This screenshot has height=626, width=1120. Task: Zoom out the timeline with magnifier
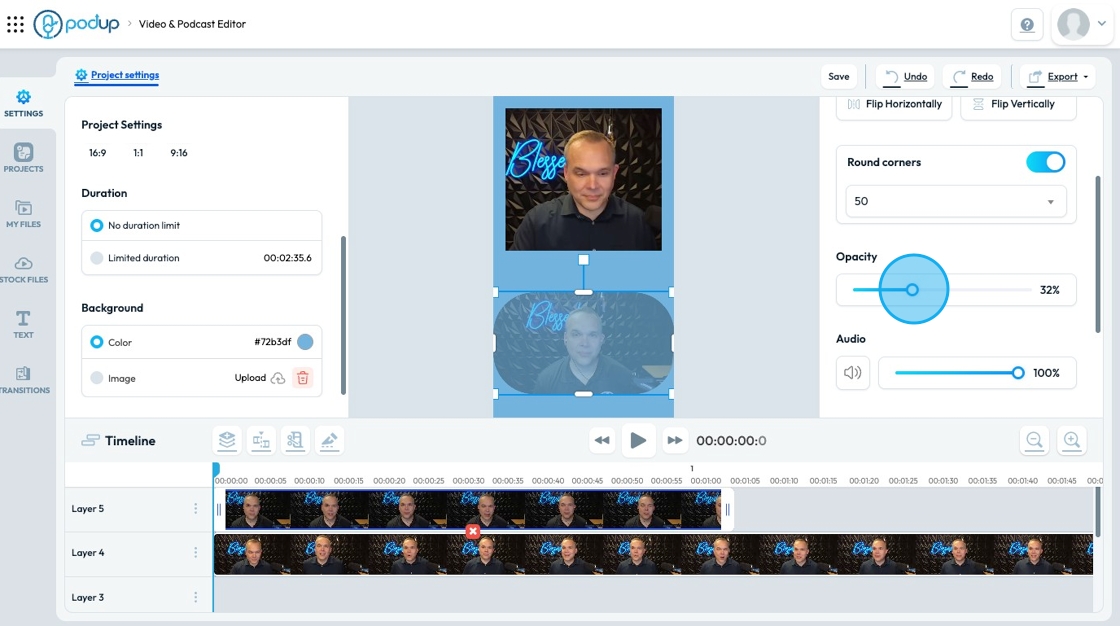[x=1034, y=440]
